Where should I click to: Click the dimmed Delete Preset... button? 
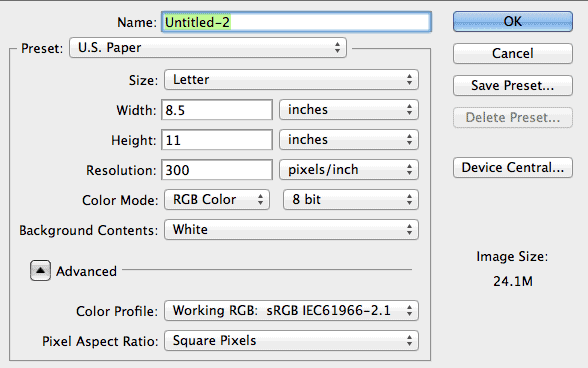point(513,118)
